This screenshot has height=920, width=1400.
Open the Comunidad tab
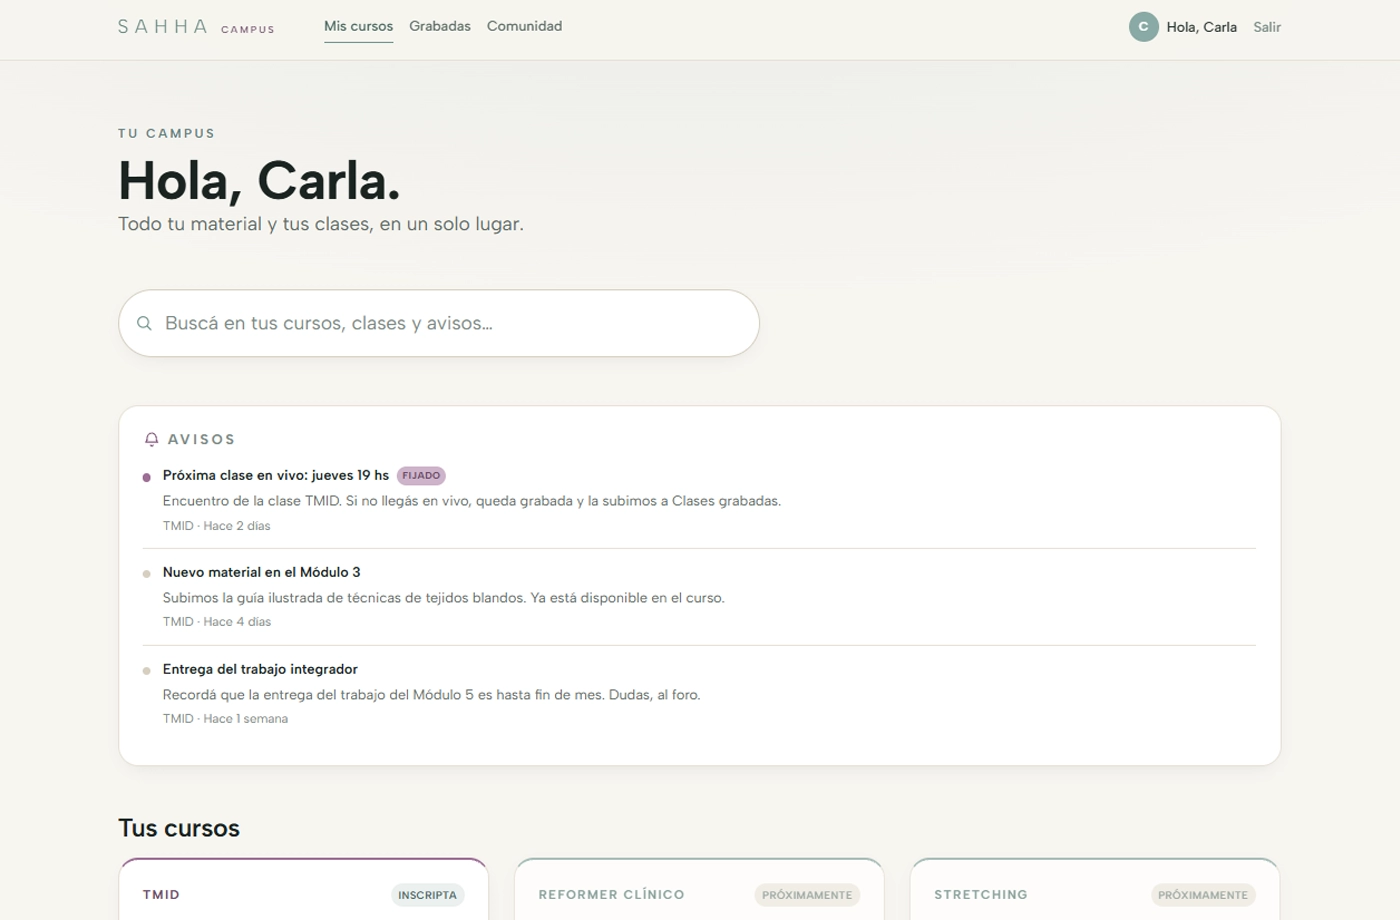coord(524,26)
